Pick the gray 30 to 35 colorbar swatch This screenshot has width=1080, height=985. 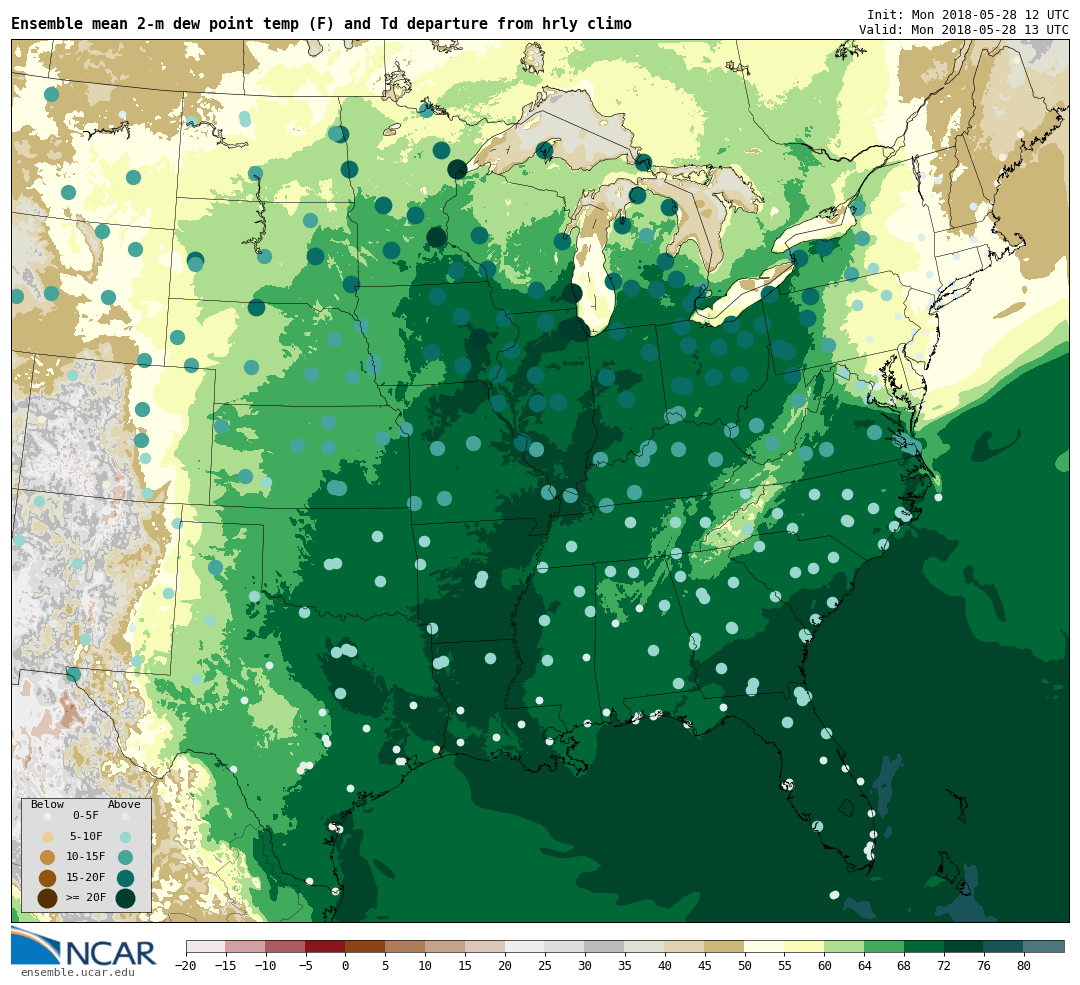(x=605, y=946)
